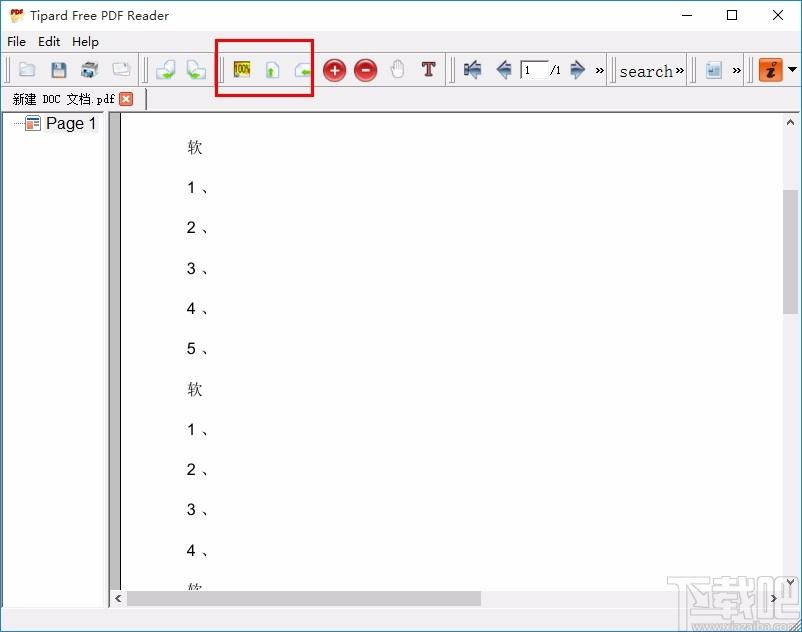This screenshot has width=802, height=632.
Task: Go to next page arrow
Action: coord(577,70)
